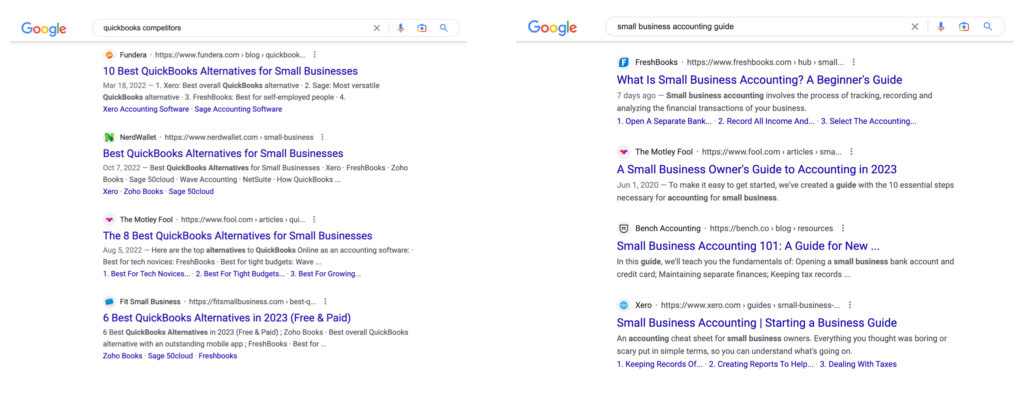
Task: Open image search in quickbooks competitors search bar
Action: click(x=422, y=28)
